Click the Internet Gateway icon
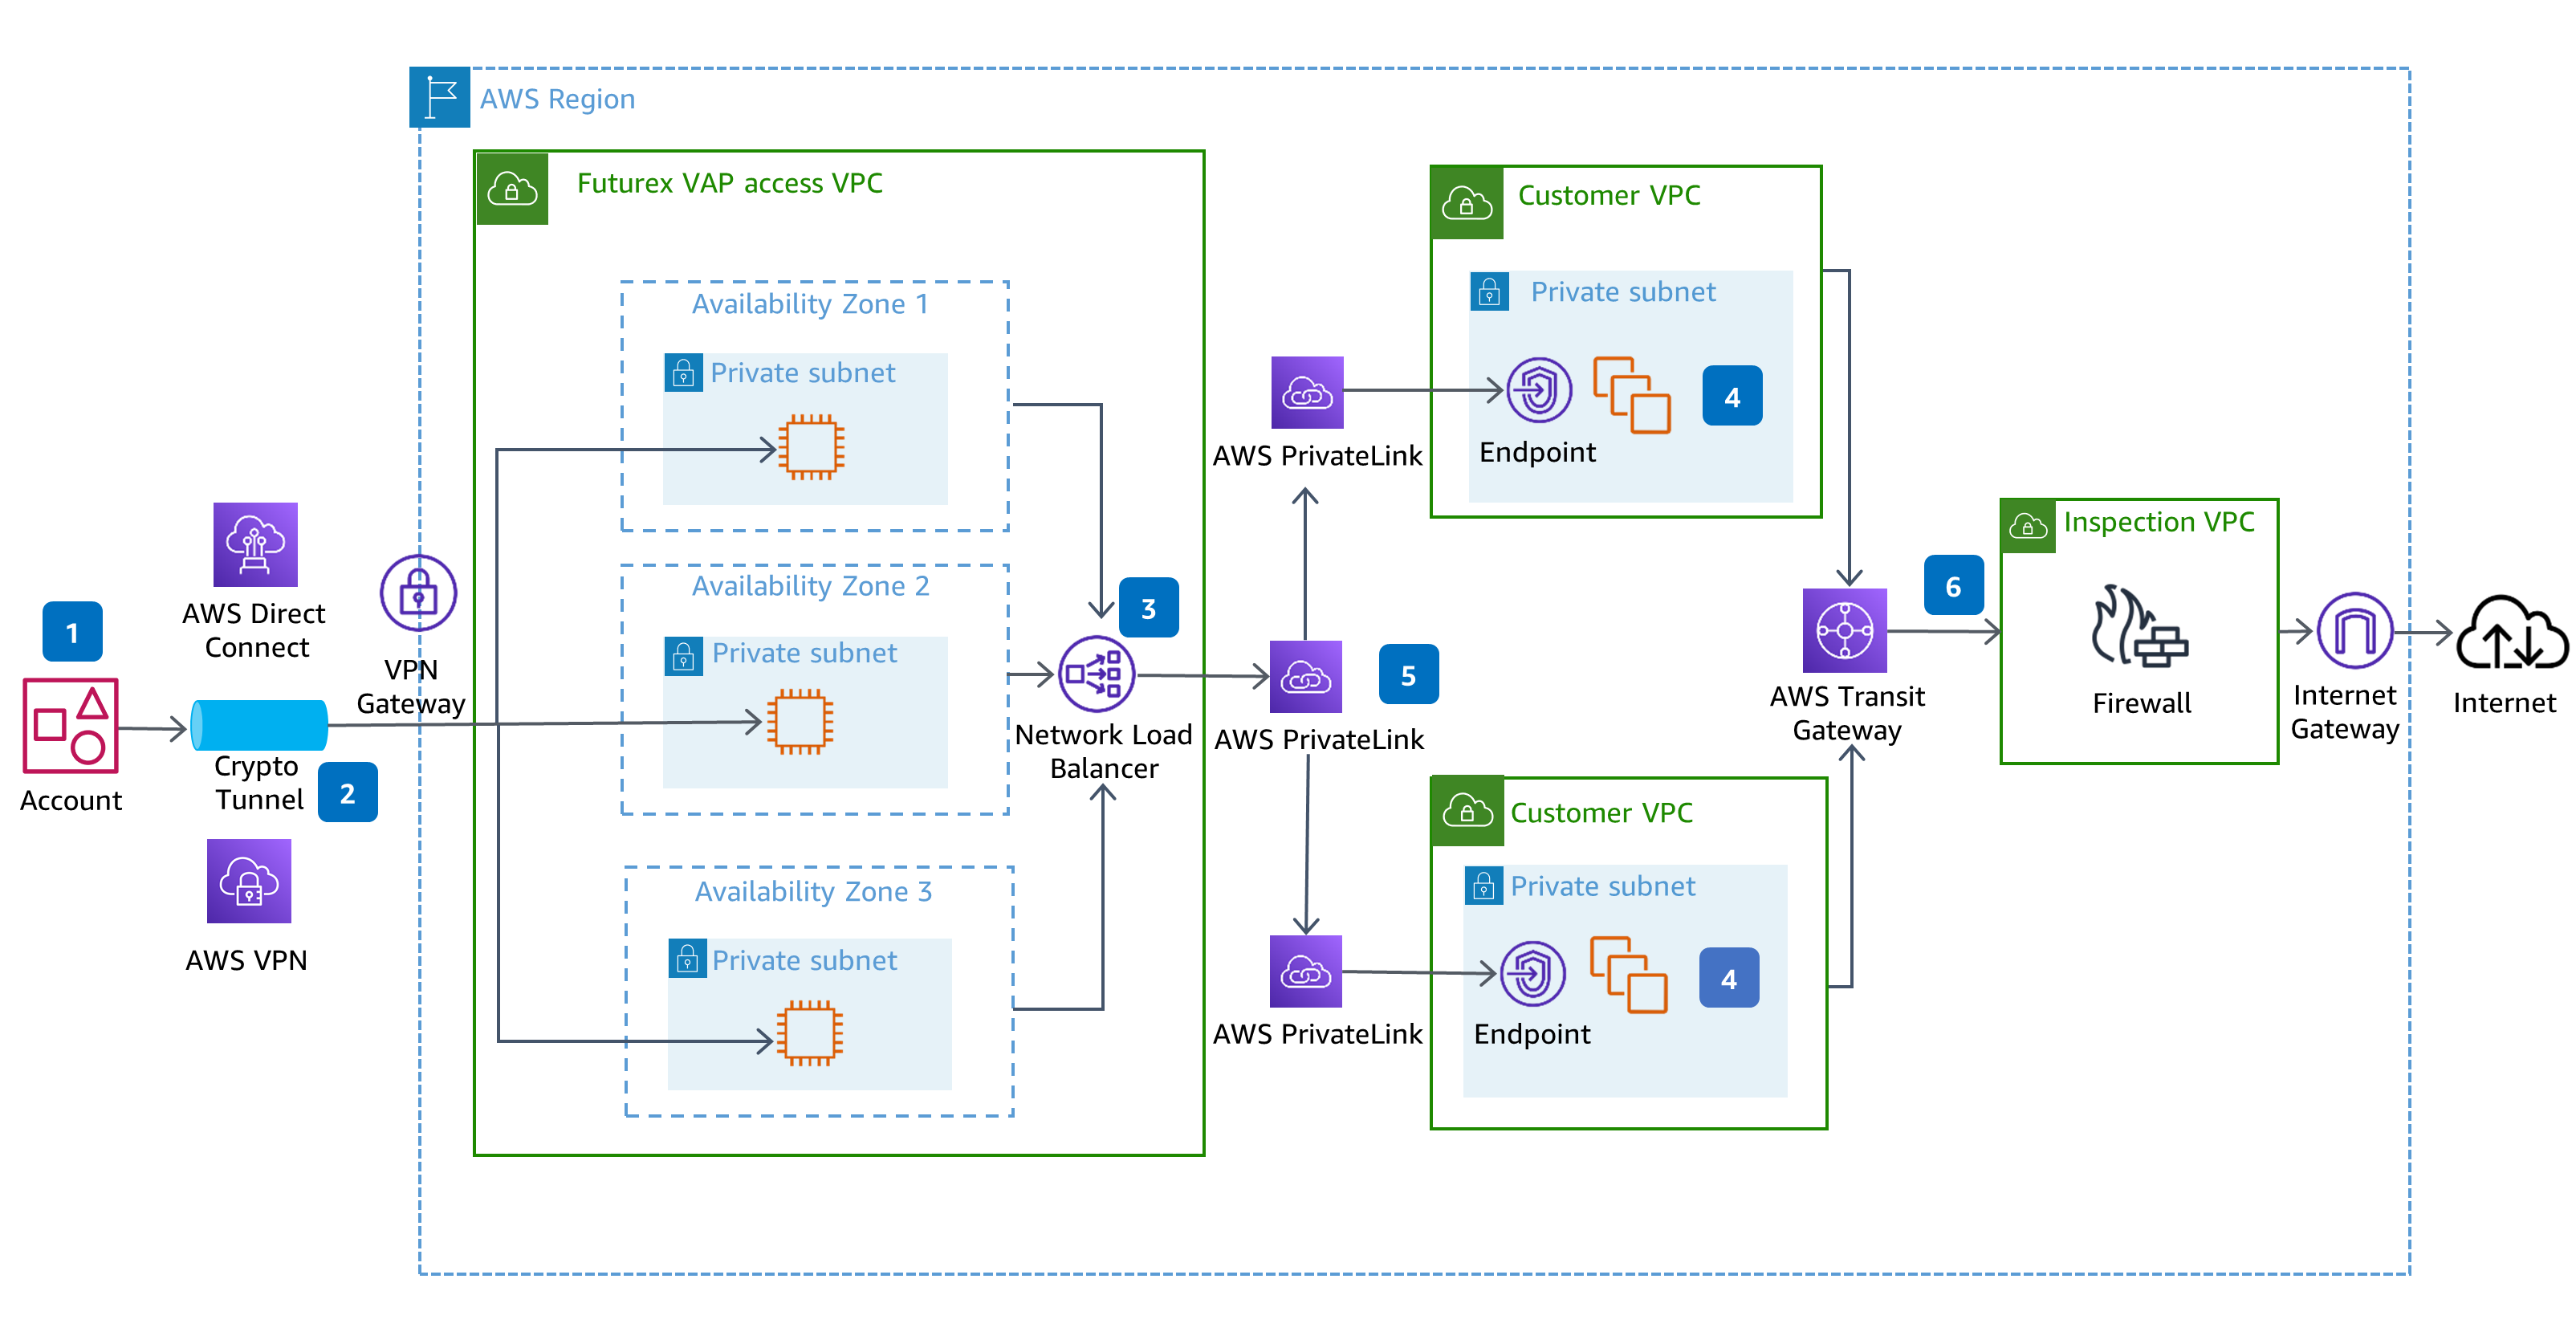 (2355, 630)
